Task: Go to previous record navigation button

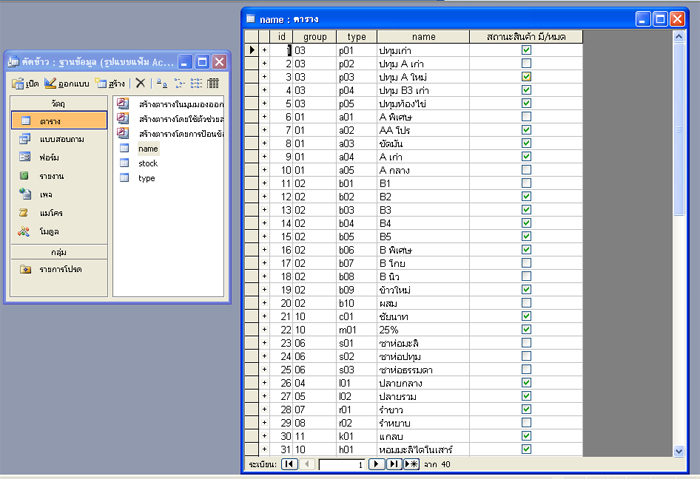Action: click(307, 464)
